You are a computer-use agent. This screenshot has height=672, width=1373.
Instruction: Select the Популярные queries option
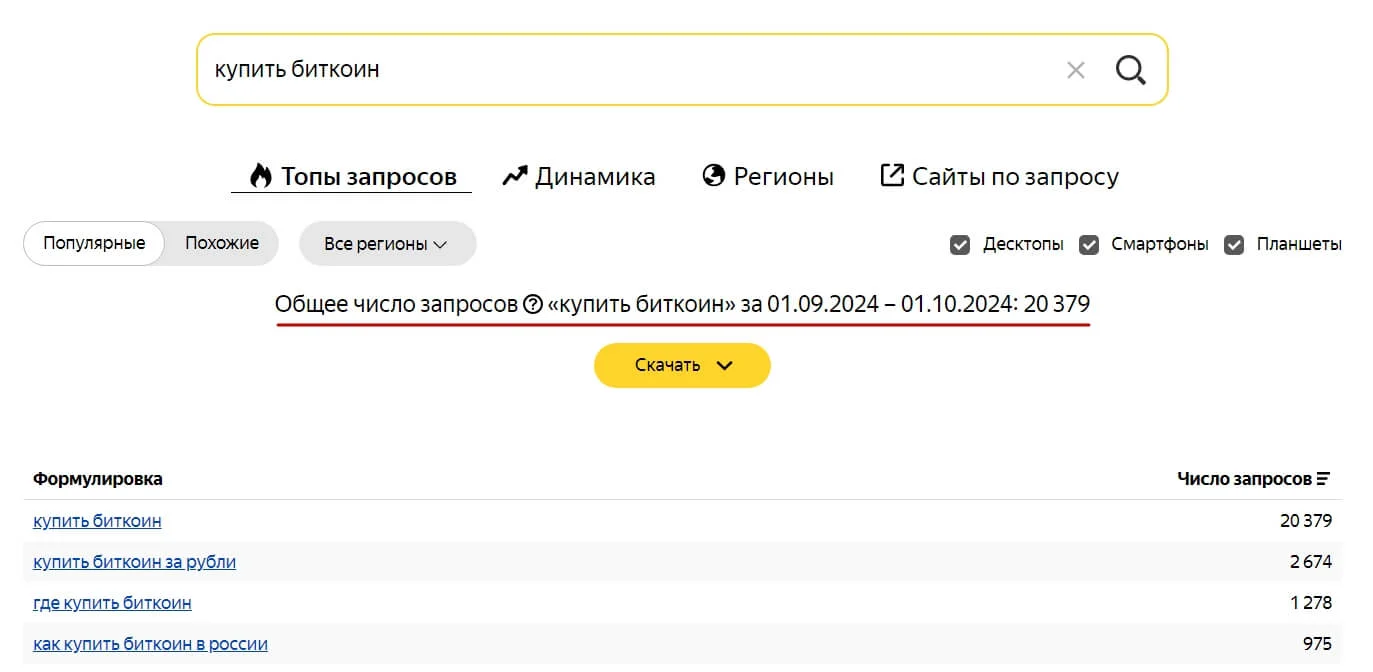(x=94, y=243)
